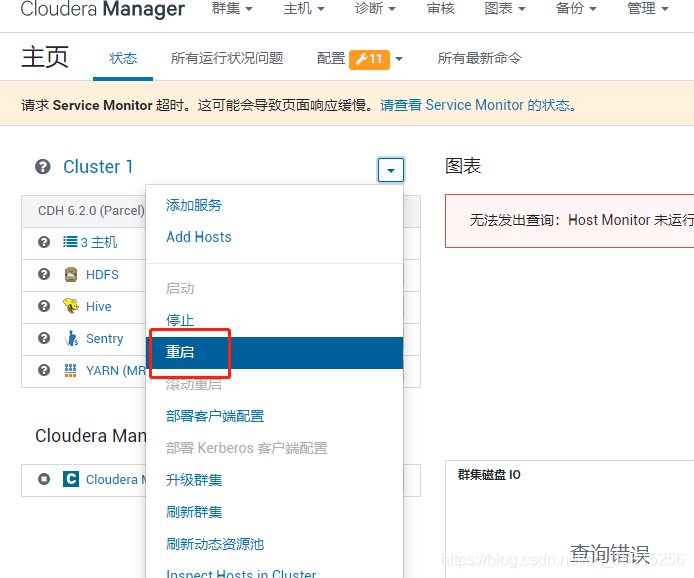Open the Hive service link

tap(98, 306)
